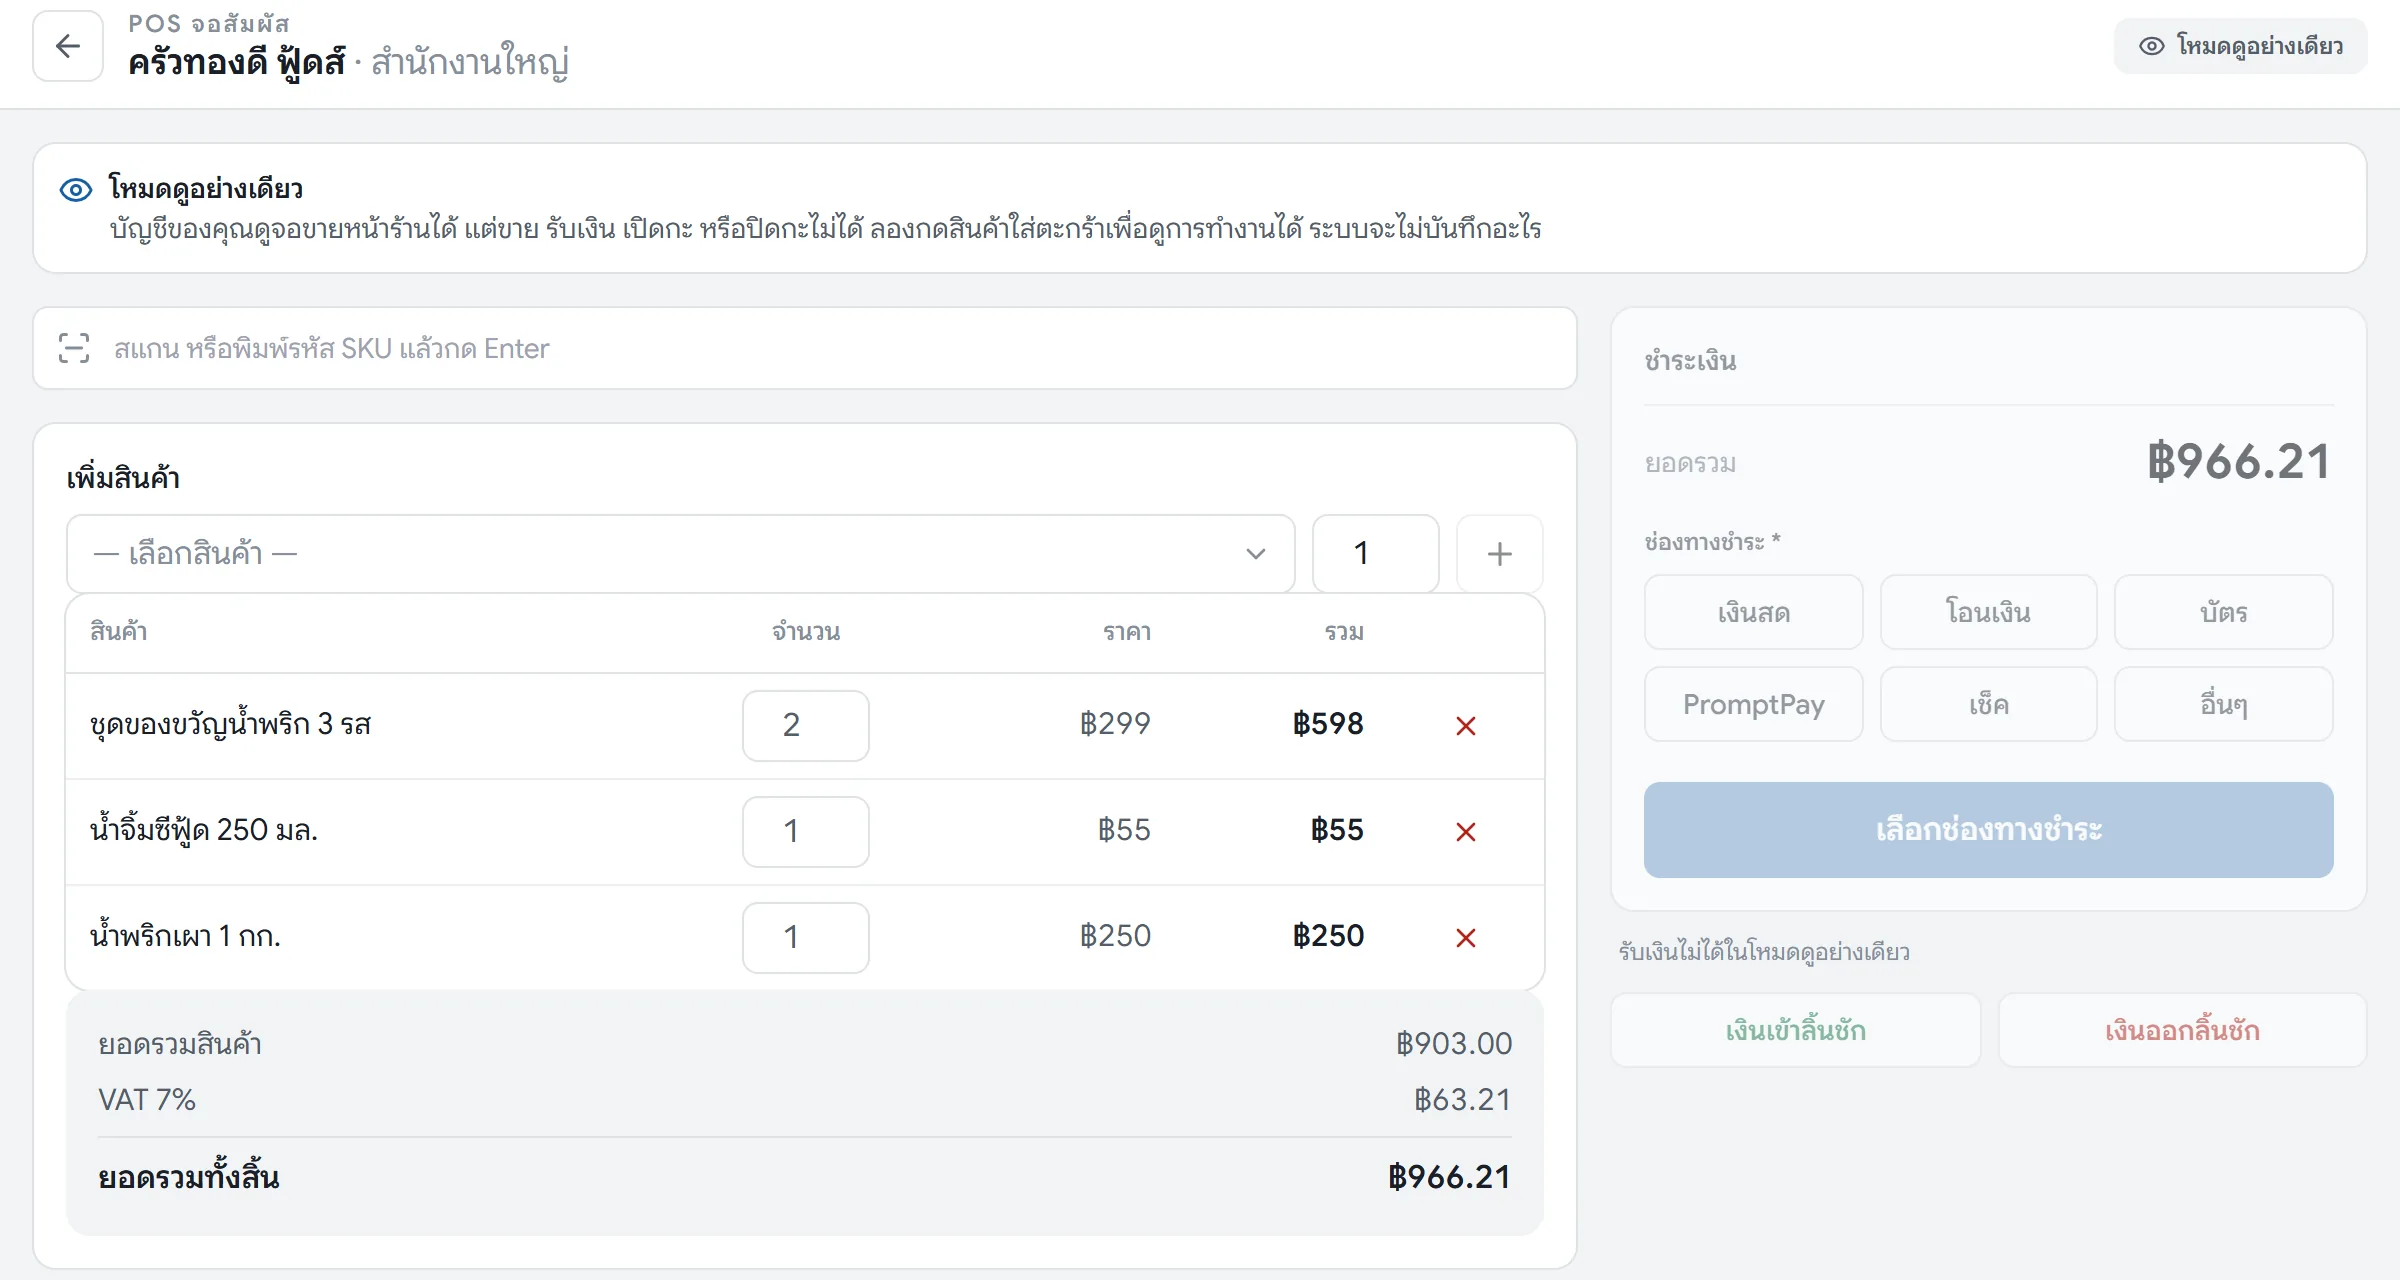
Task: Click the ฿299 unit price
Action: 1115,724
